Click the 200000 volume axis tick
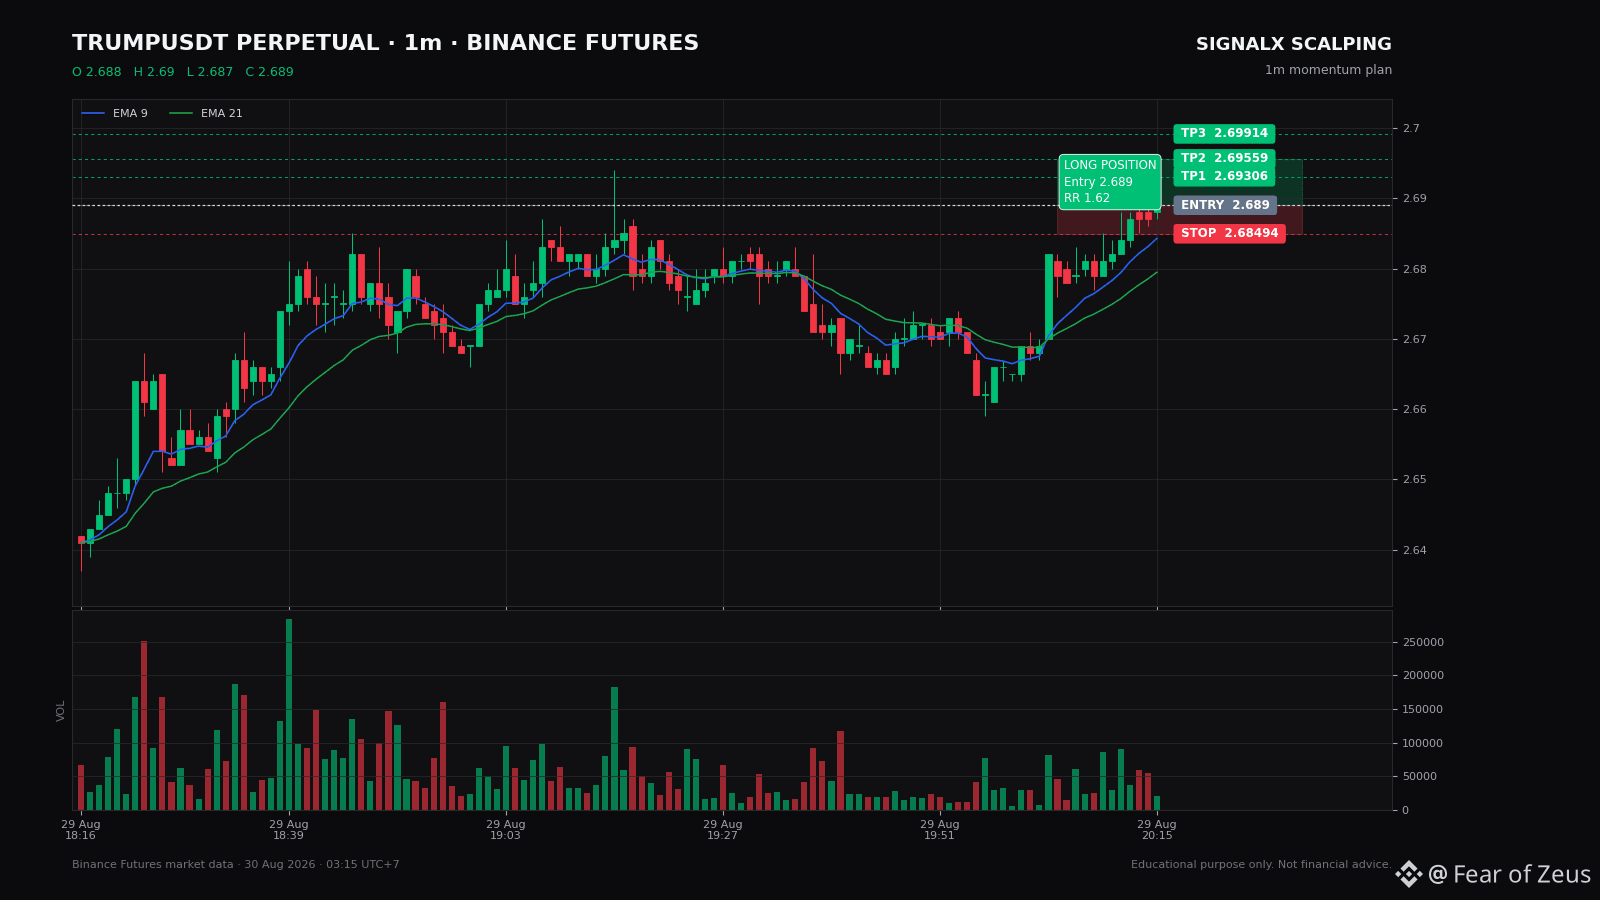 click(x=1423, y=676)
